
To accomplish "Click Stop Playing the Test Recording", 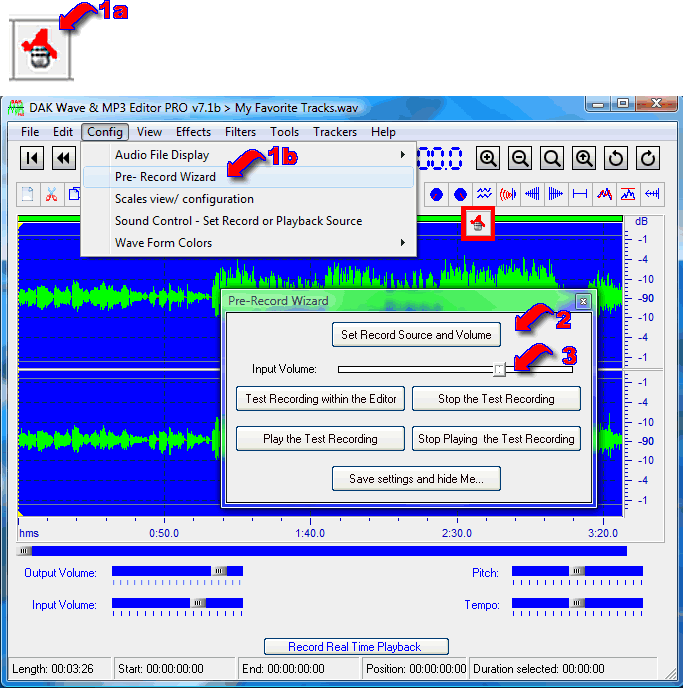I will [496, 439].
